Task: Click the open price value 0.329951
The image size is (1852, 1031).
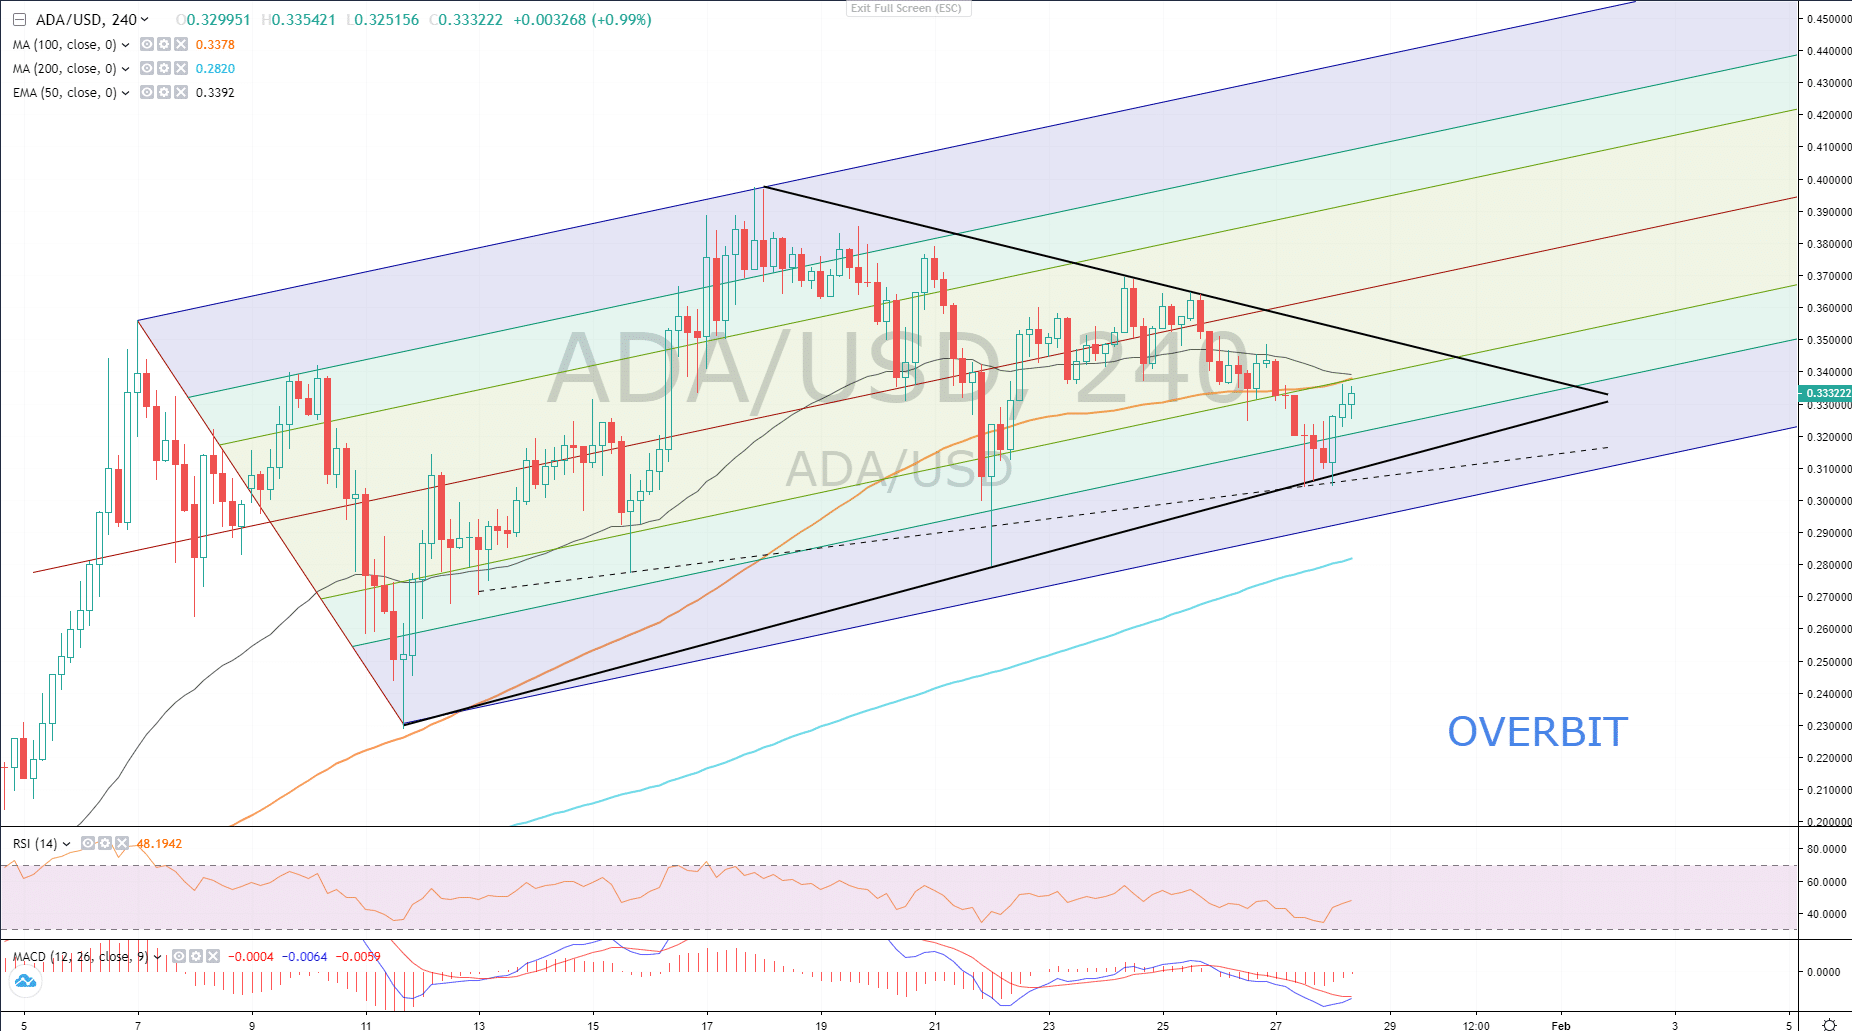Action: pyautogui.click(x=219, y=20)
